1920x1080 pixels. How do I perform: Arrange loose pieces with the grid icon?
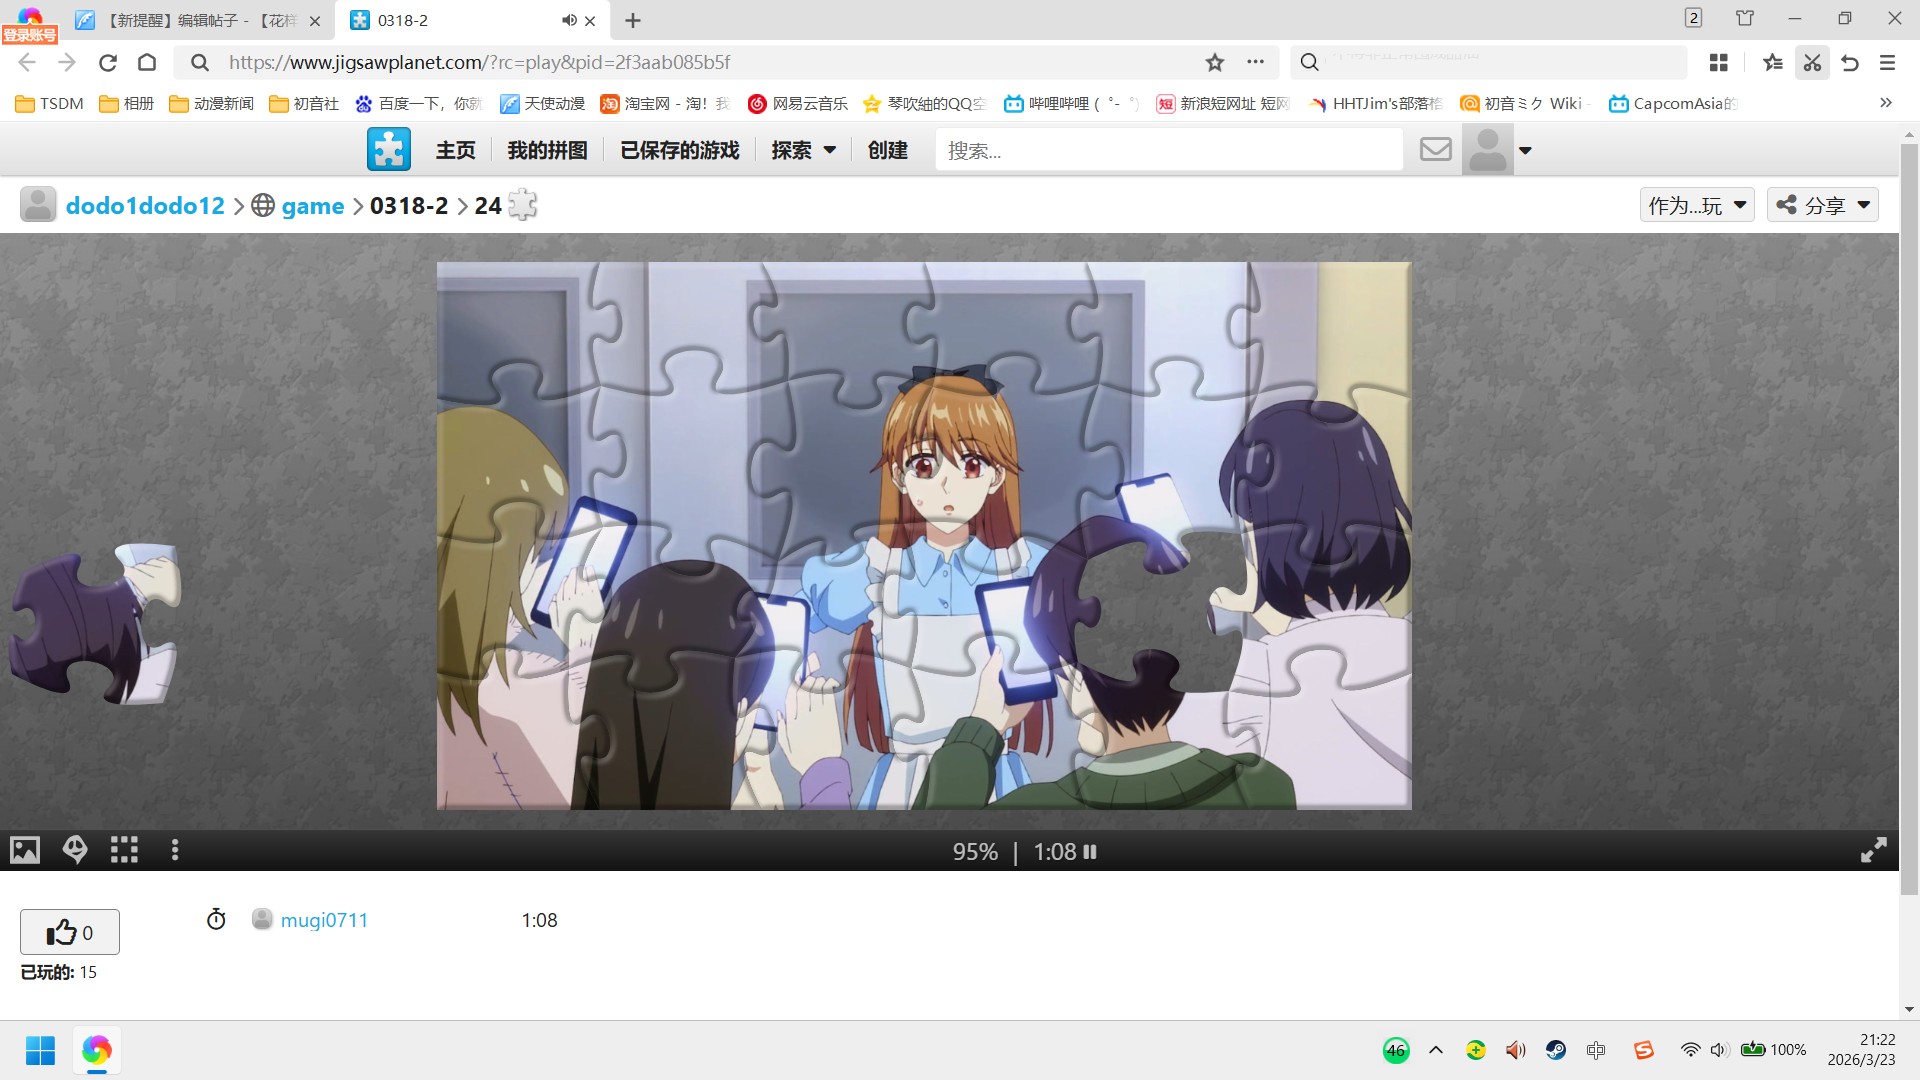click(x=124, y=850)
